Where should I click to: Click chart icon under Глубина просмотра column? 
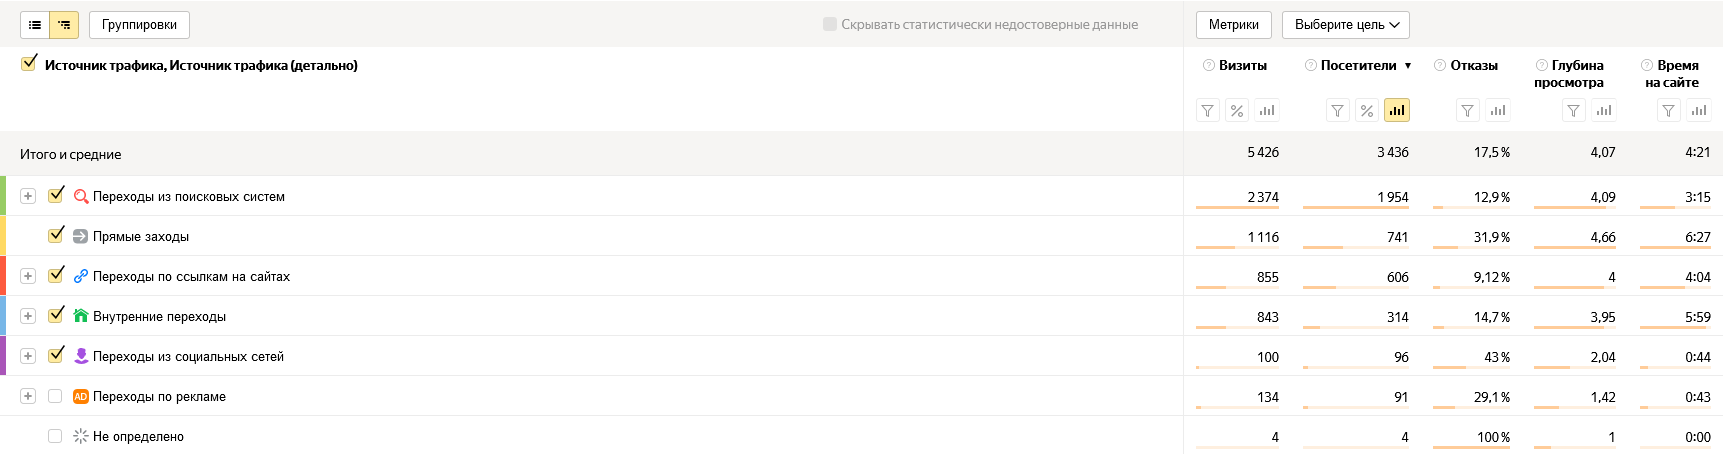point(1604,111)
